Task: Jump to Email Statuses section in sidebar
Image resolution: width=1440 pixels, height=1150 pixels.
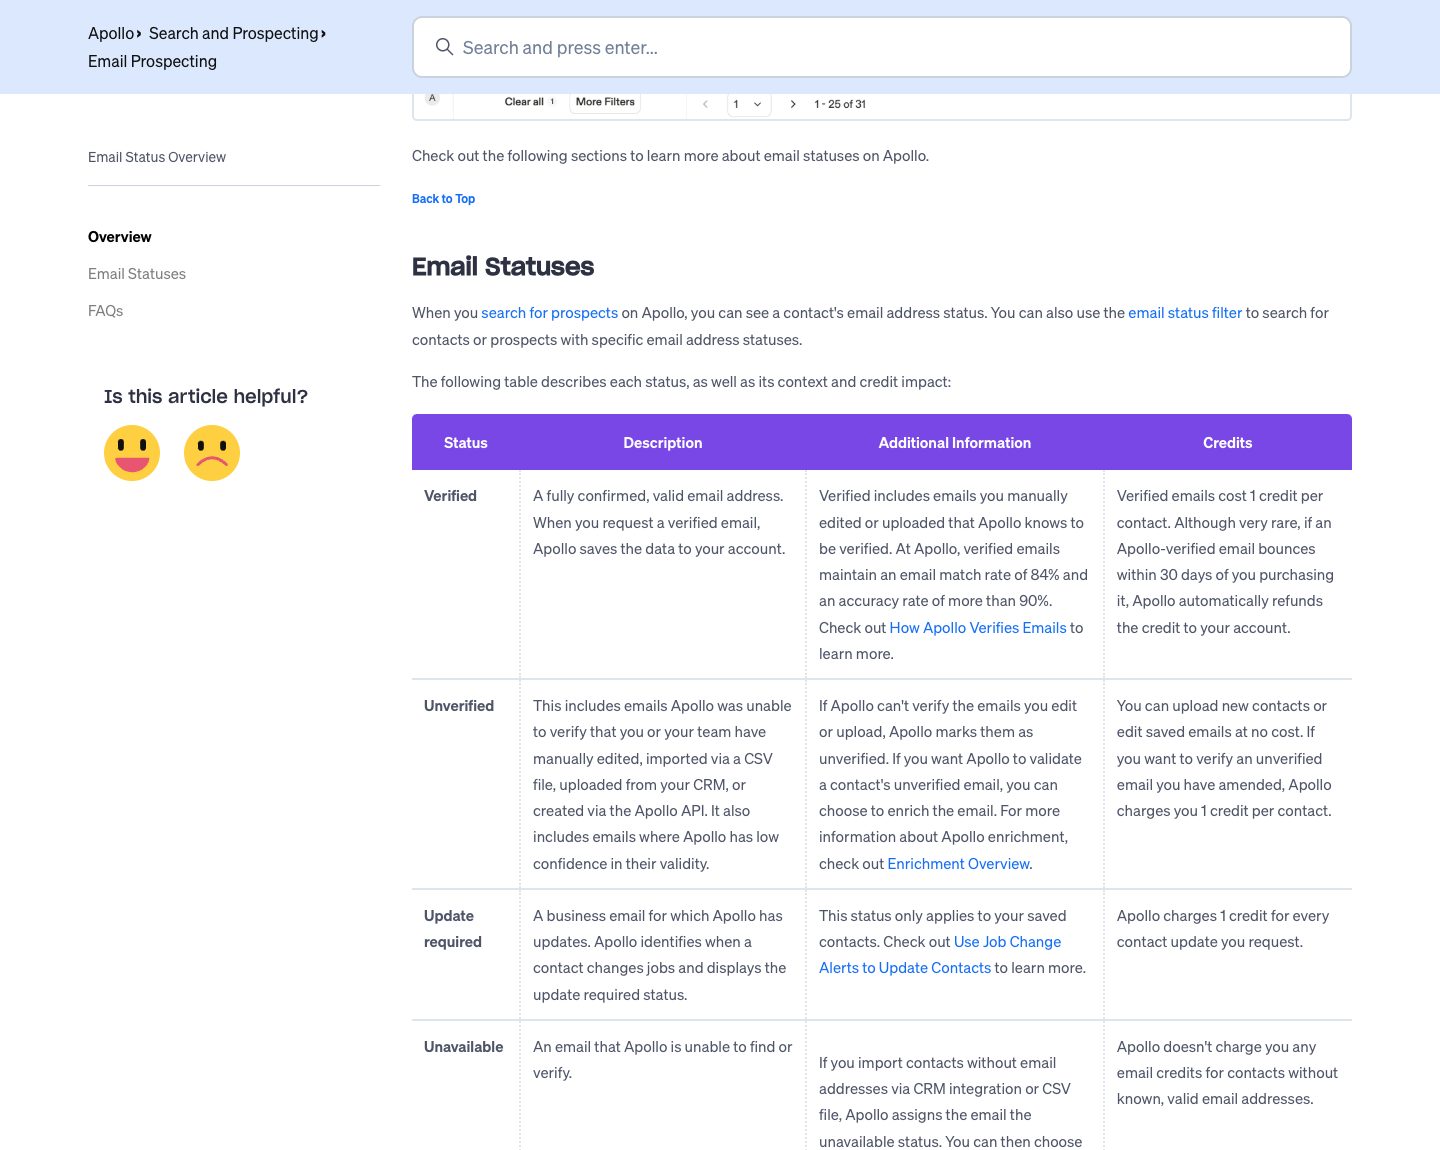Action: click(137, 274)
